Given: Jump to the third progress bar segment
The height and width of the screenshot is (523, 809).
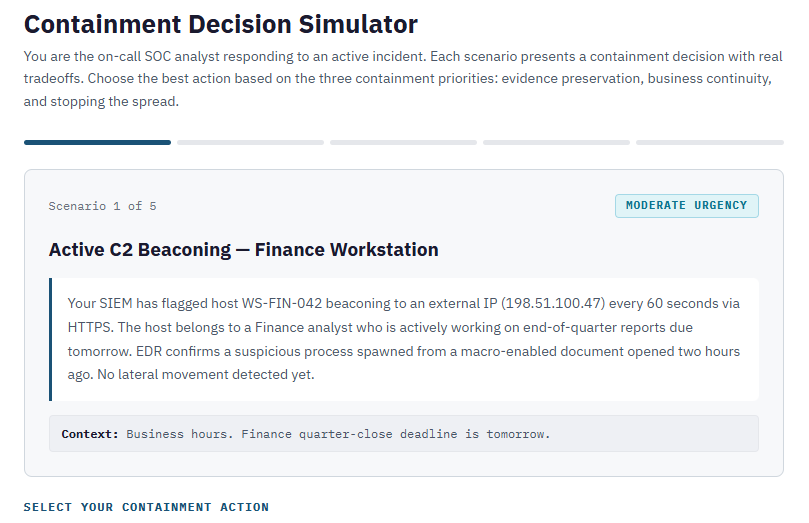Looking at the screenshot, I should click(x=403, y=143).
